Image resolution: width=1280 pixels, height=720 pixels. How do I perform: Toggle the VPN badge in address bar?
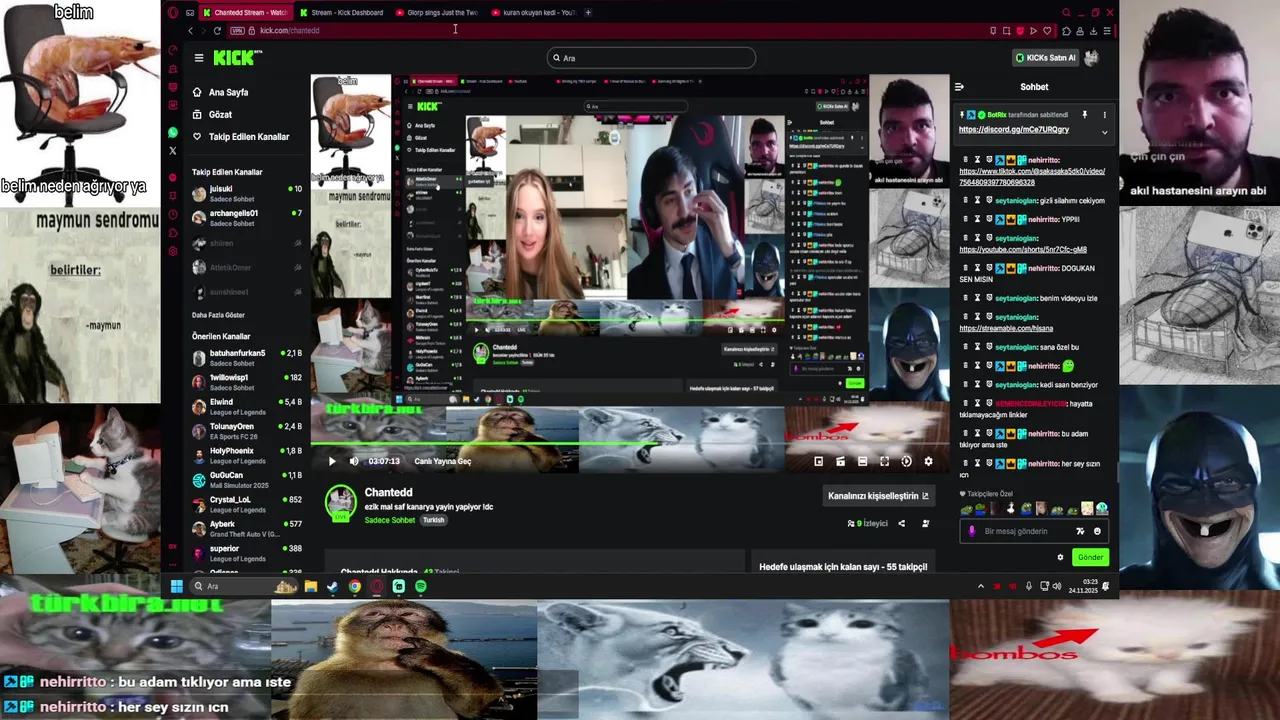point(237,30)
